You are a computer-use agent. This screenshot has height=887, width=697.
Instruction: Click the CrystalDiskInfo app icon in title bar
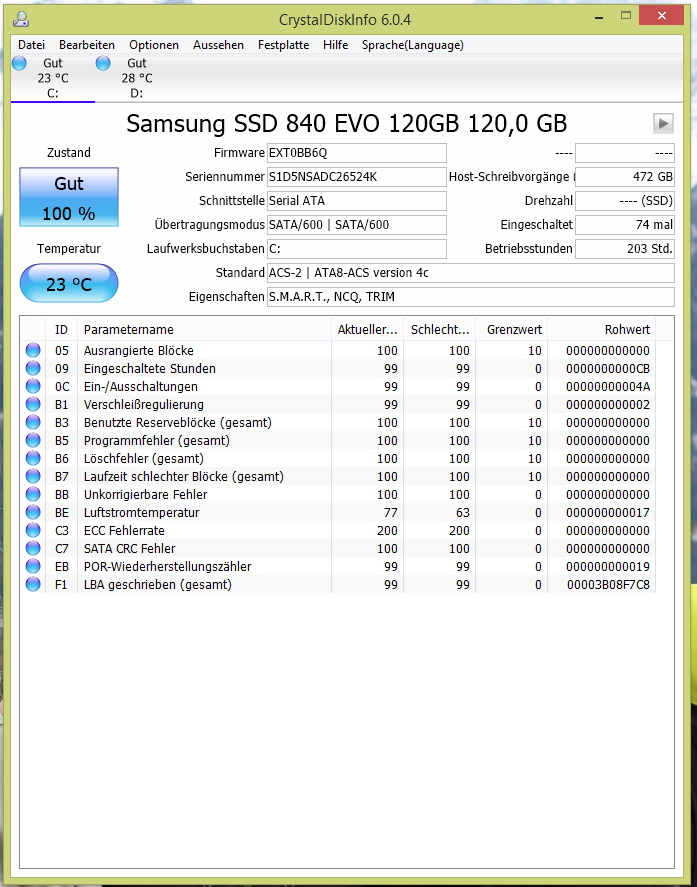pyautogui.click(x=21, y=20)
